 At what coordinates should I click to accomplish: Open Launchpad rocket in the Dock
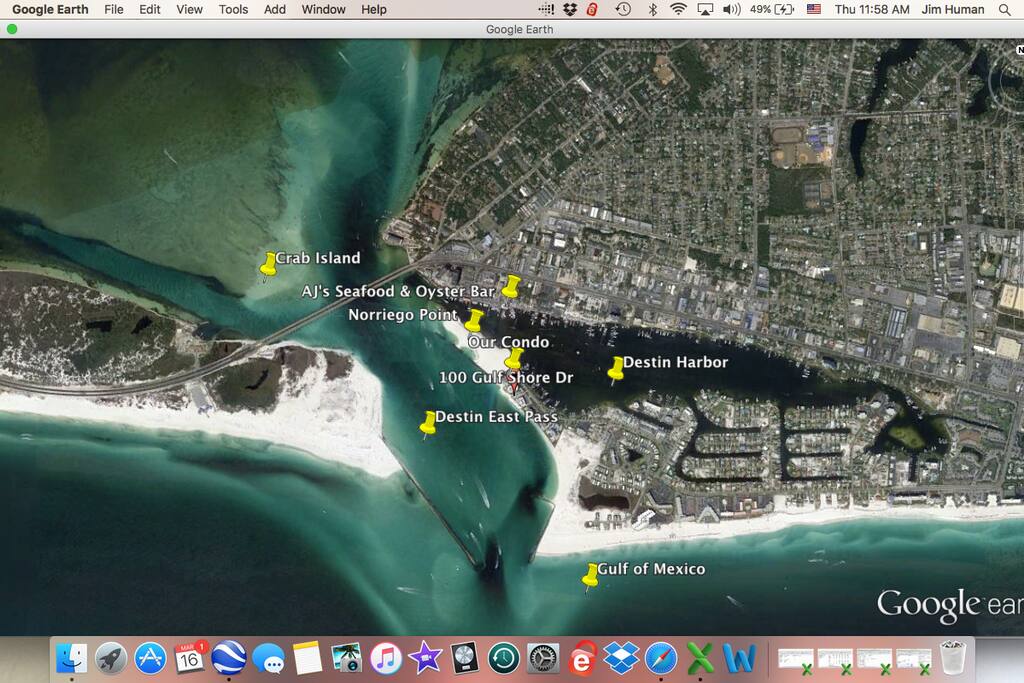111,658
